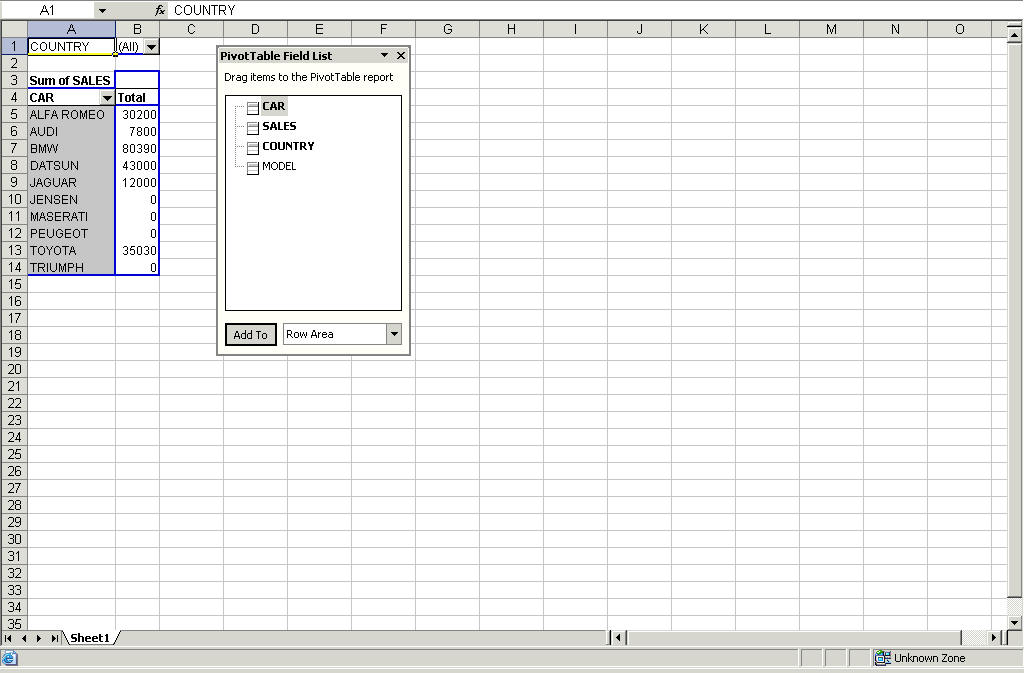Select column H header
The image size is (1024, 673).
(x=511, y=29)
